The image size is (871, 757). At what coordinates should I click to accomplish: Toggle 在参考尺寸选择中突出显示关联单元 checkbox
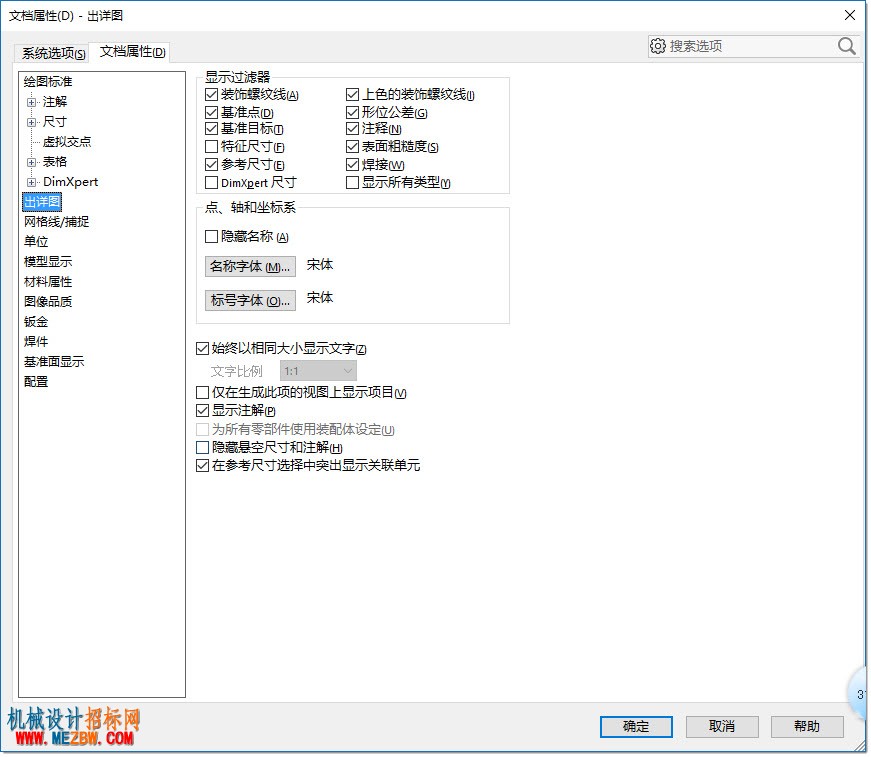(x=203, y=466)
